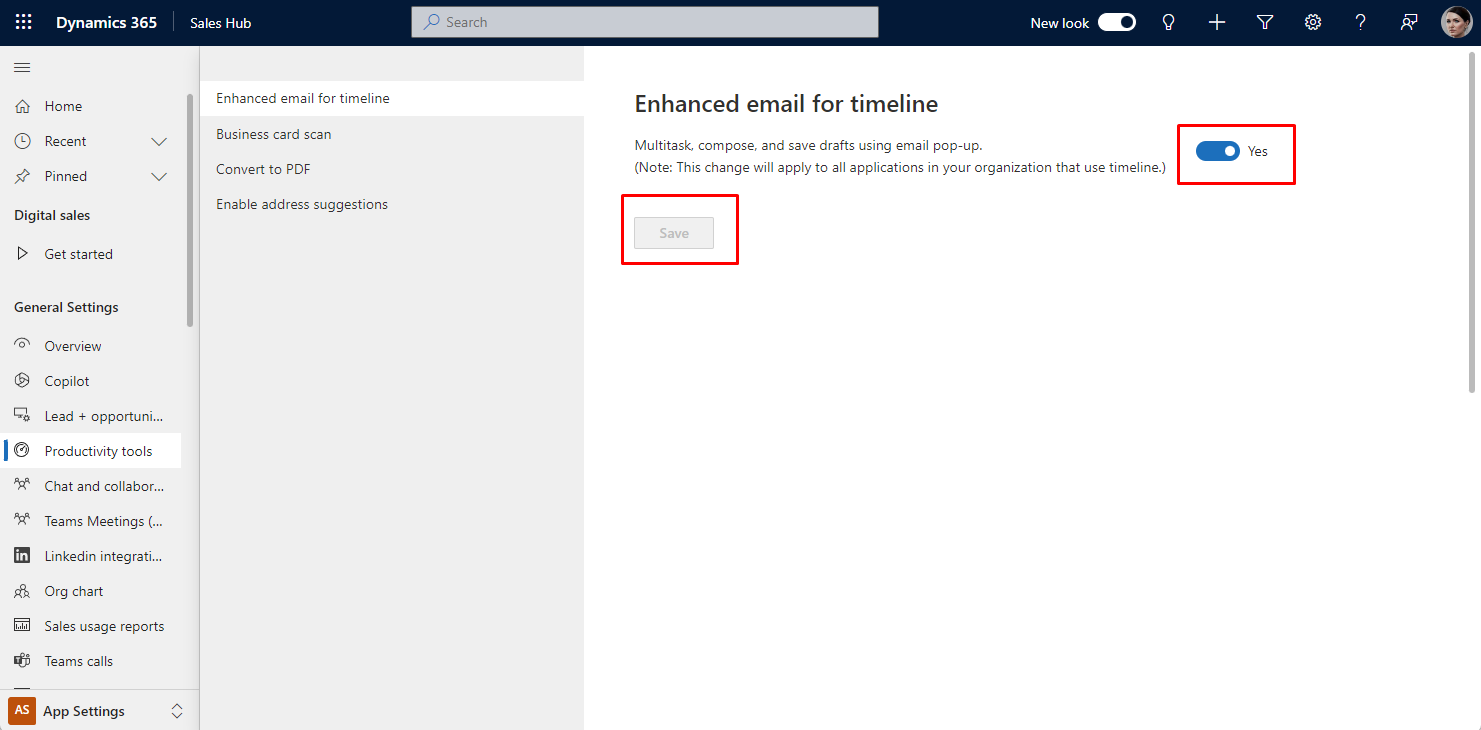Collapse the hamburger navigation menu
This screenshot has width=1481, height=730.
22,67
